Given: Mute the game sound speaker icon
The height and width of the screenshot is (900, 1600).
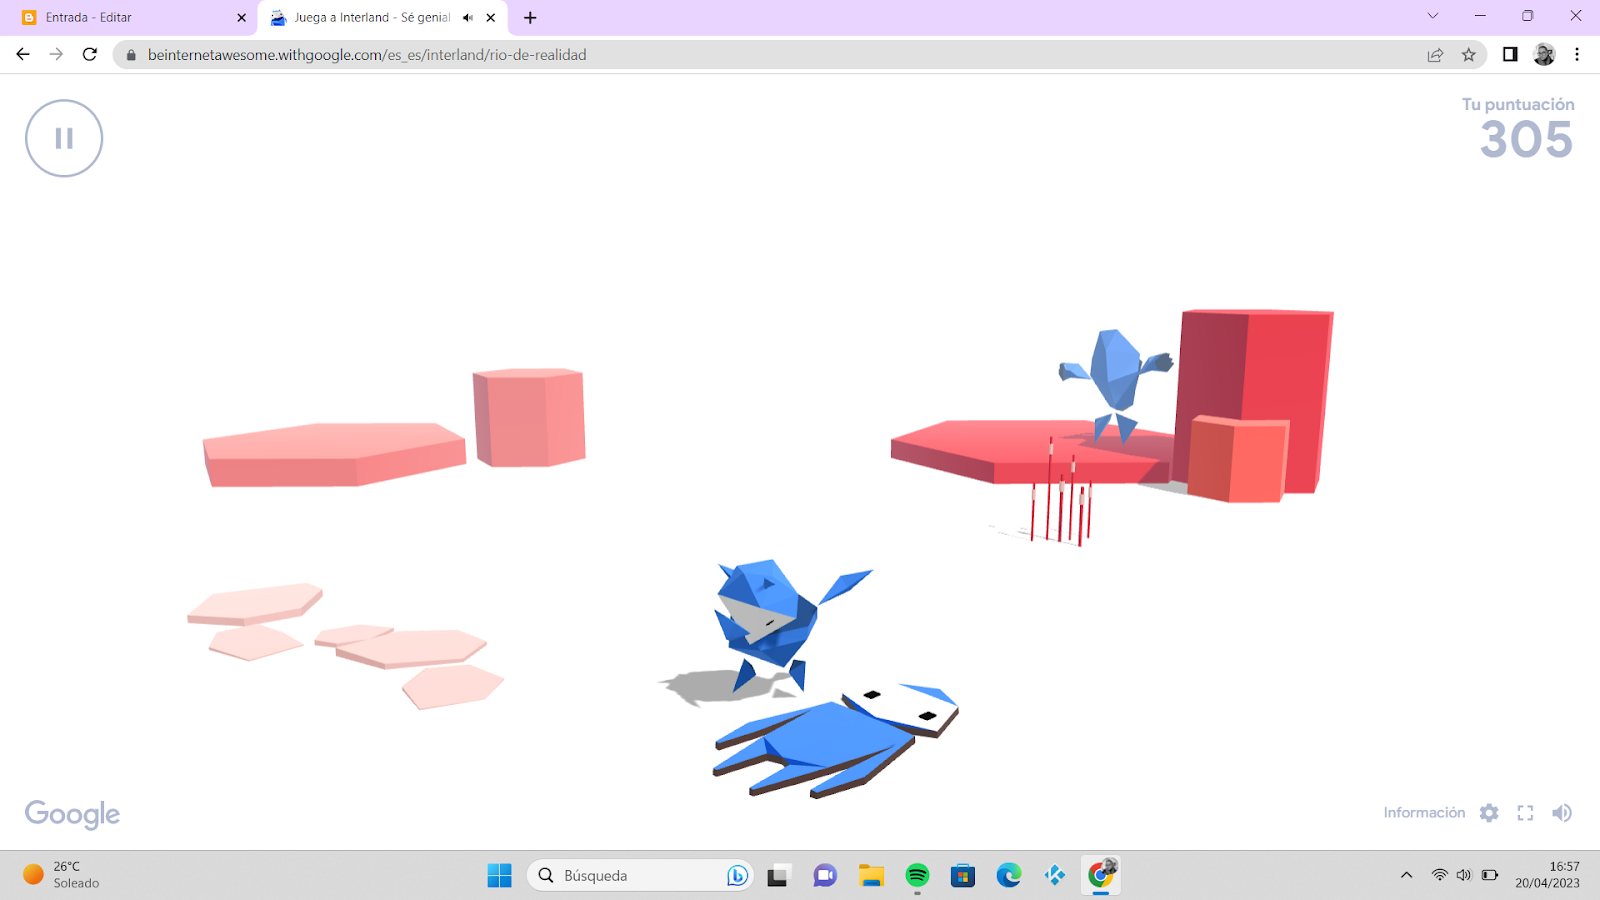Looking at the screenshot, I should (x=1562, y=813).
